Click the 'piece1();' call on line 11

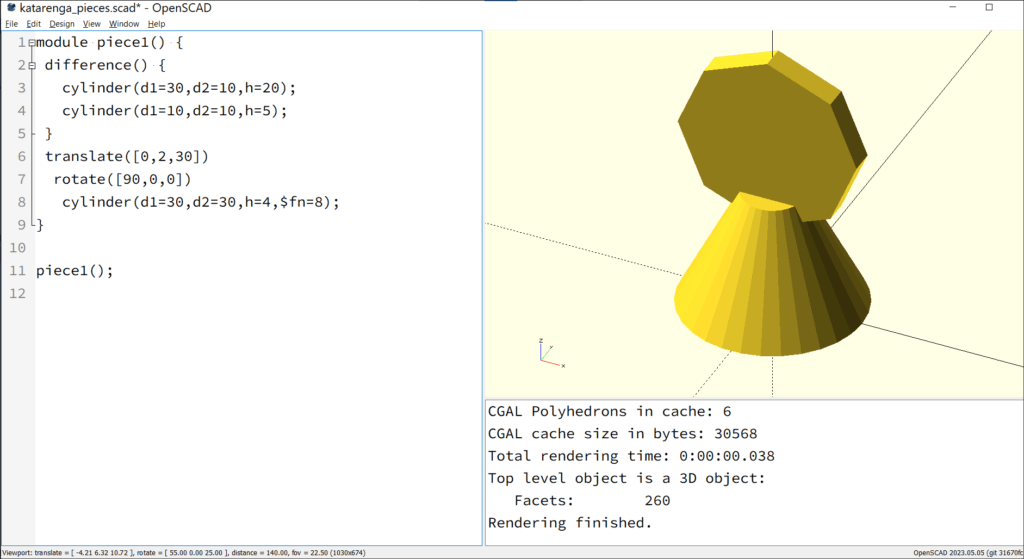[x=74, y=270]
